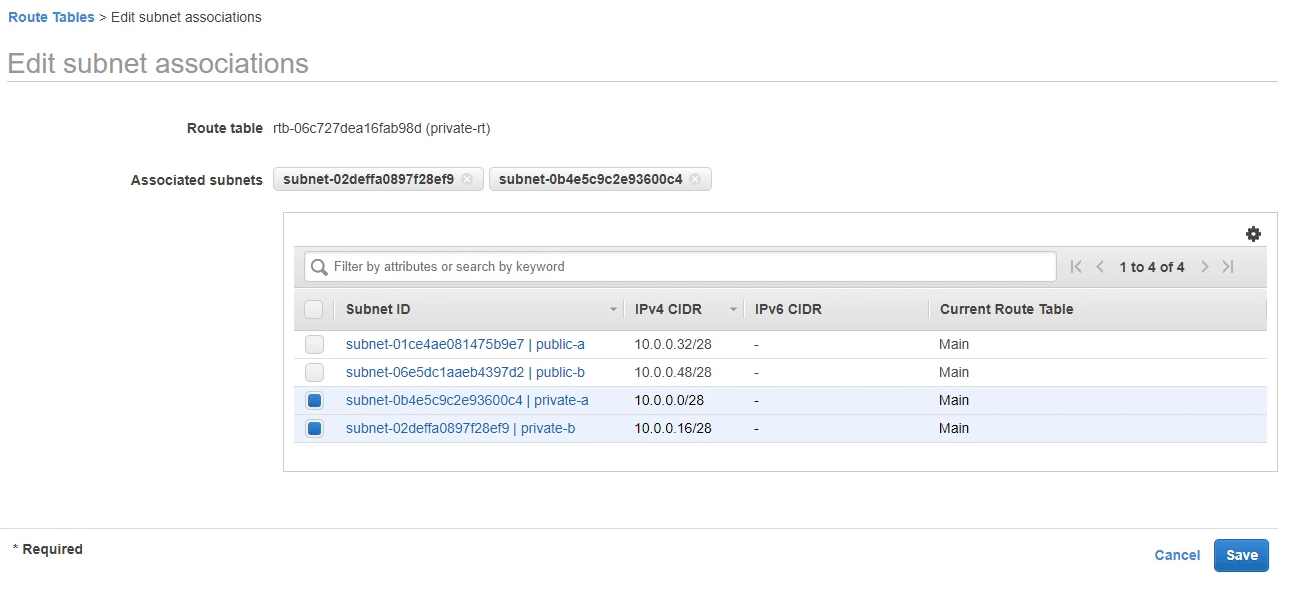This screenshot has height=600, width=1295.
Task: Toggle the select-all header checkbox
Action: [314, 309]
